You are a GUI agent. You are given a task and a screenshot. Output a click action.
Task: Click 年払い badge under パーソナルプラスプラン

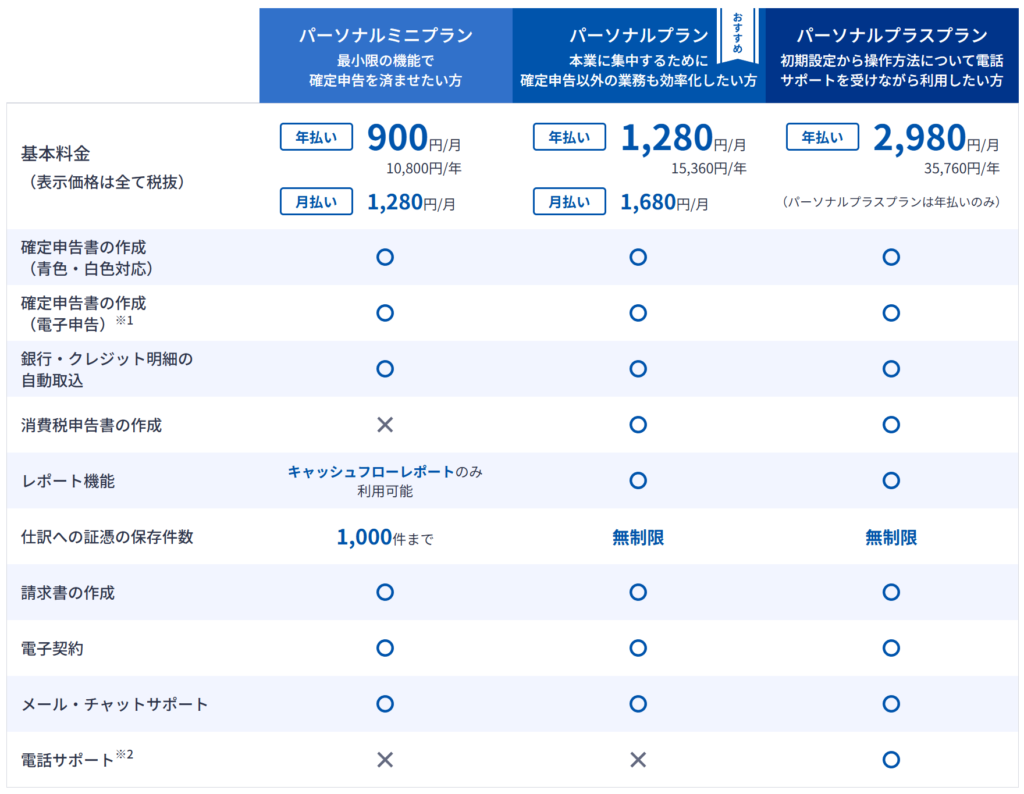tap(822, 138)
